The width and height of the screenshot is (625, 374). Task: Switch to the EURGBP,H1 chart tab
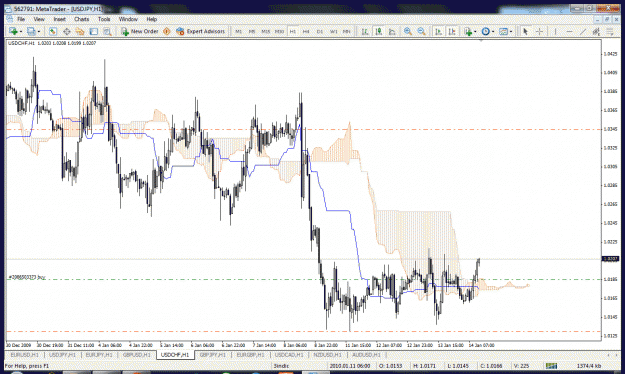(250, 355)
